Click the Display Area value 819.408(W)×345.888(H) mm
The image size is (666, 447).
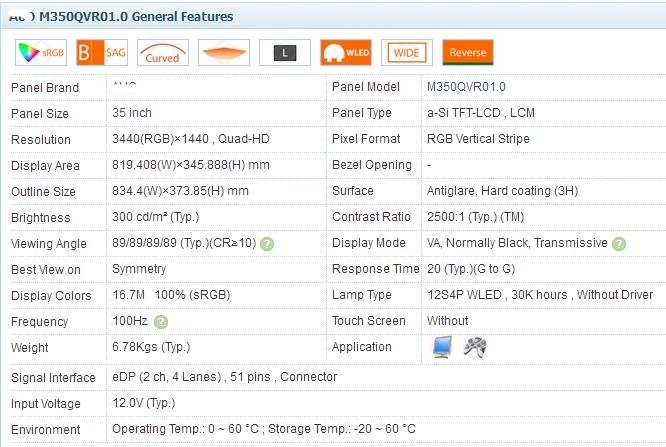[191, 165]
